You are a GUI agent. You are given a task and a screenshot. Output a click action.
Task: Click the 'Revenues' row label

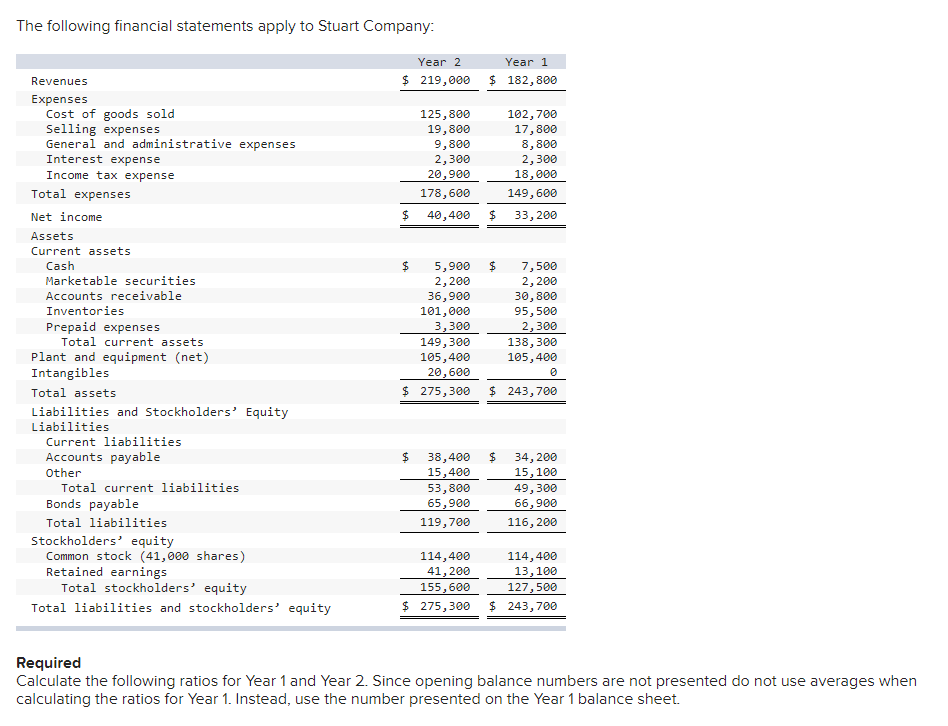point(59,81)
